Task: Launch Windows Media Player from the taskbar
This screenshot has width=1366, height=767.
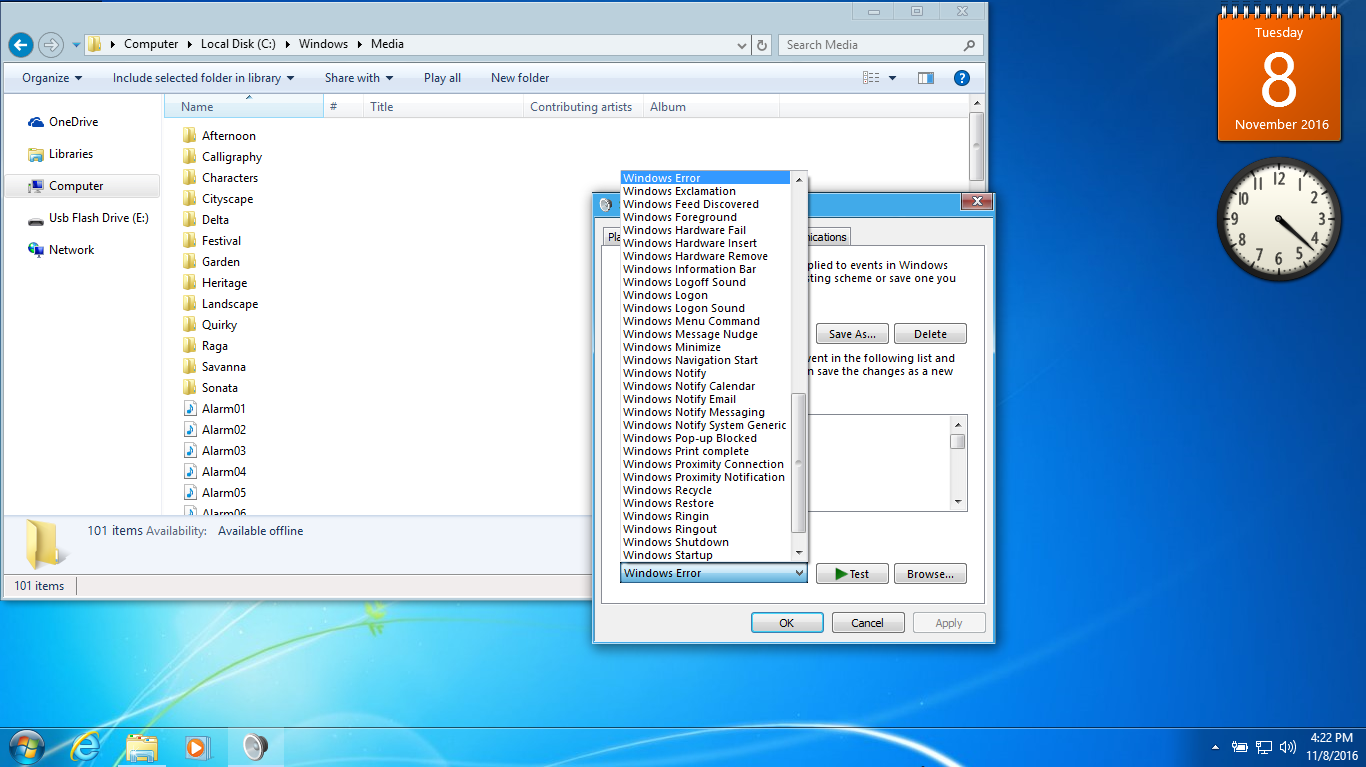Action: coord(197,746)
